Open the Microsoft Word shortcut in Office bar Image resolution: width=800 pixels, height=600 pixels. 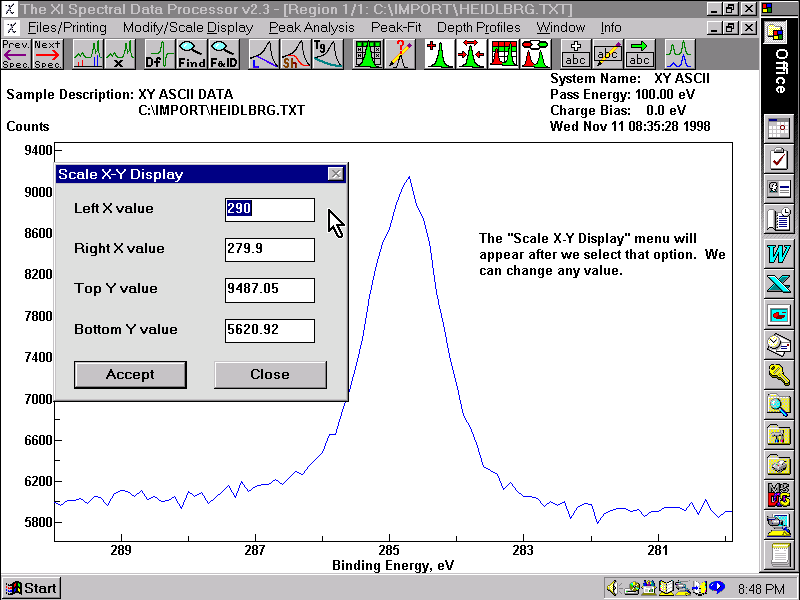(x=778, y=251)
